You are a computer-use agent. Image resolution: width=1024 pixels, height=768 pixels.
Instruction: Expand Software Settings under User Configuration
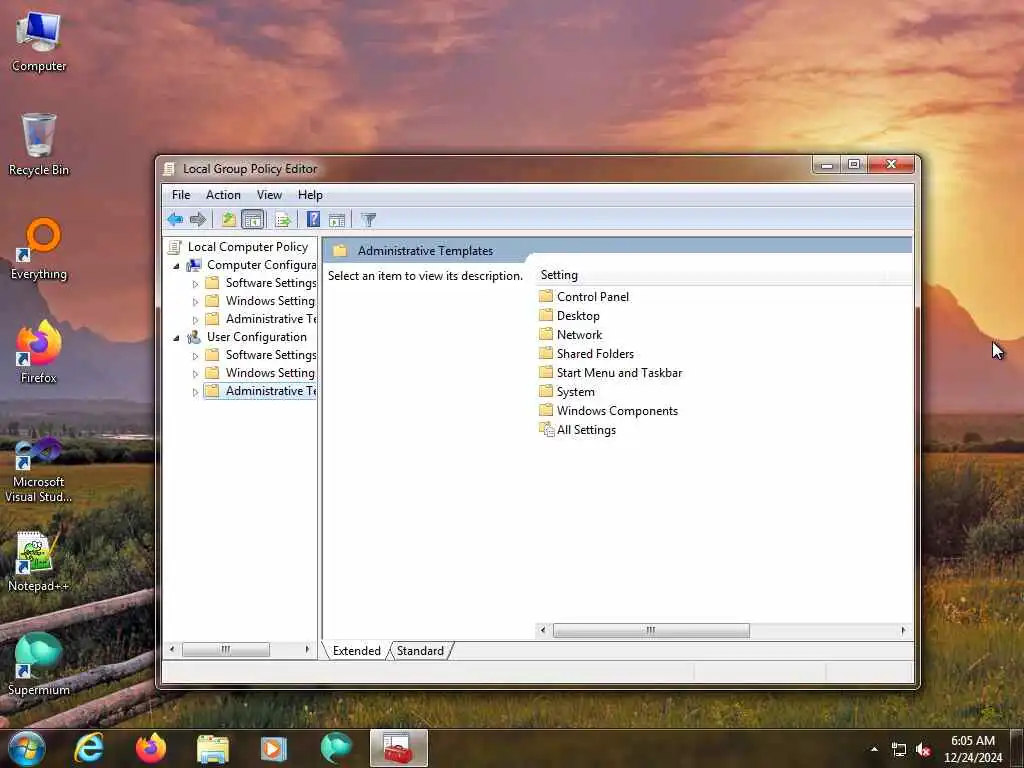[x=195, y=356]
